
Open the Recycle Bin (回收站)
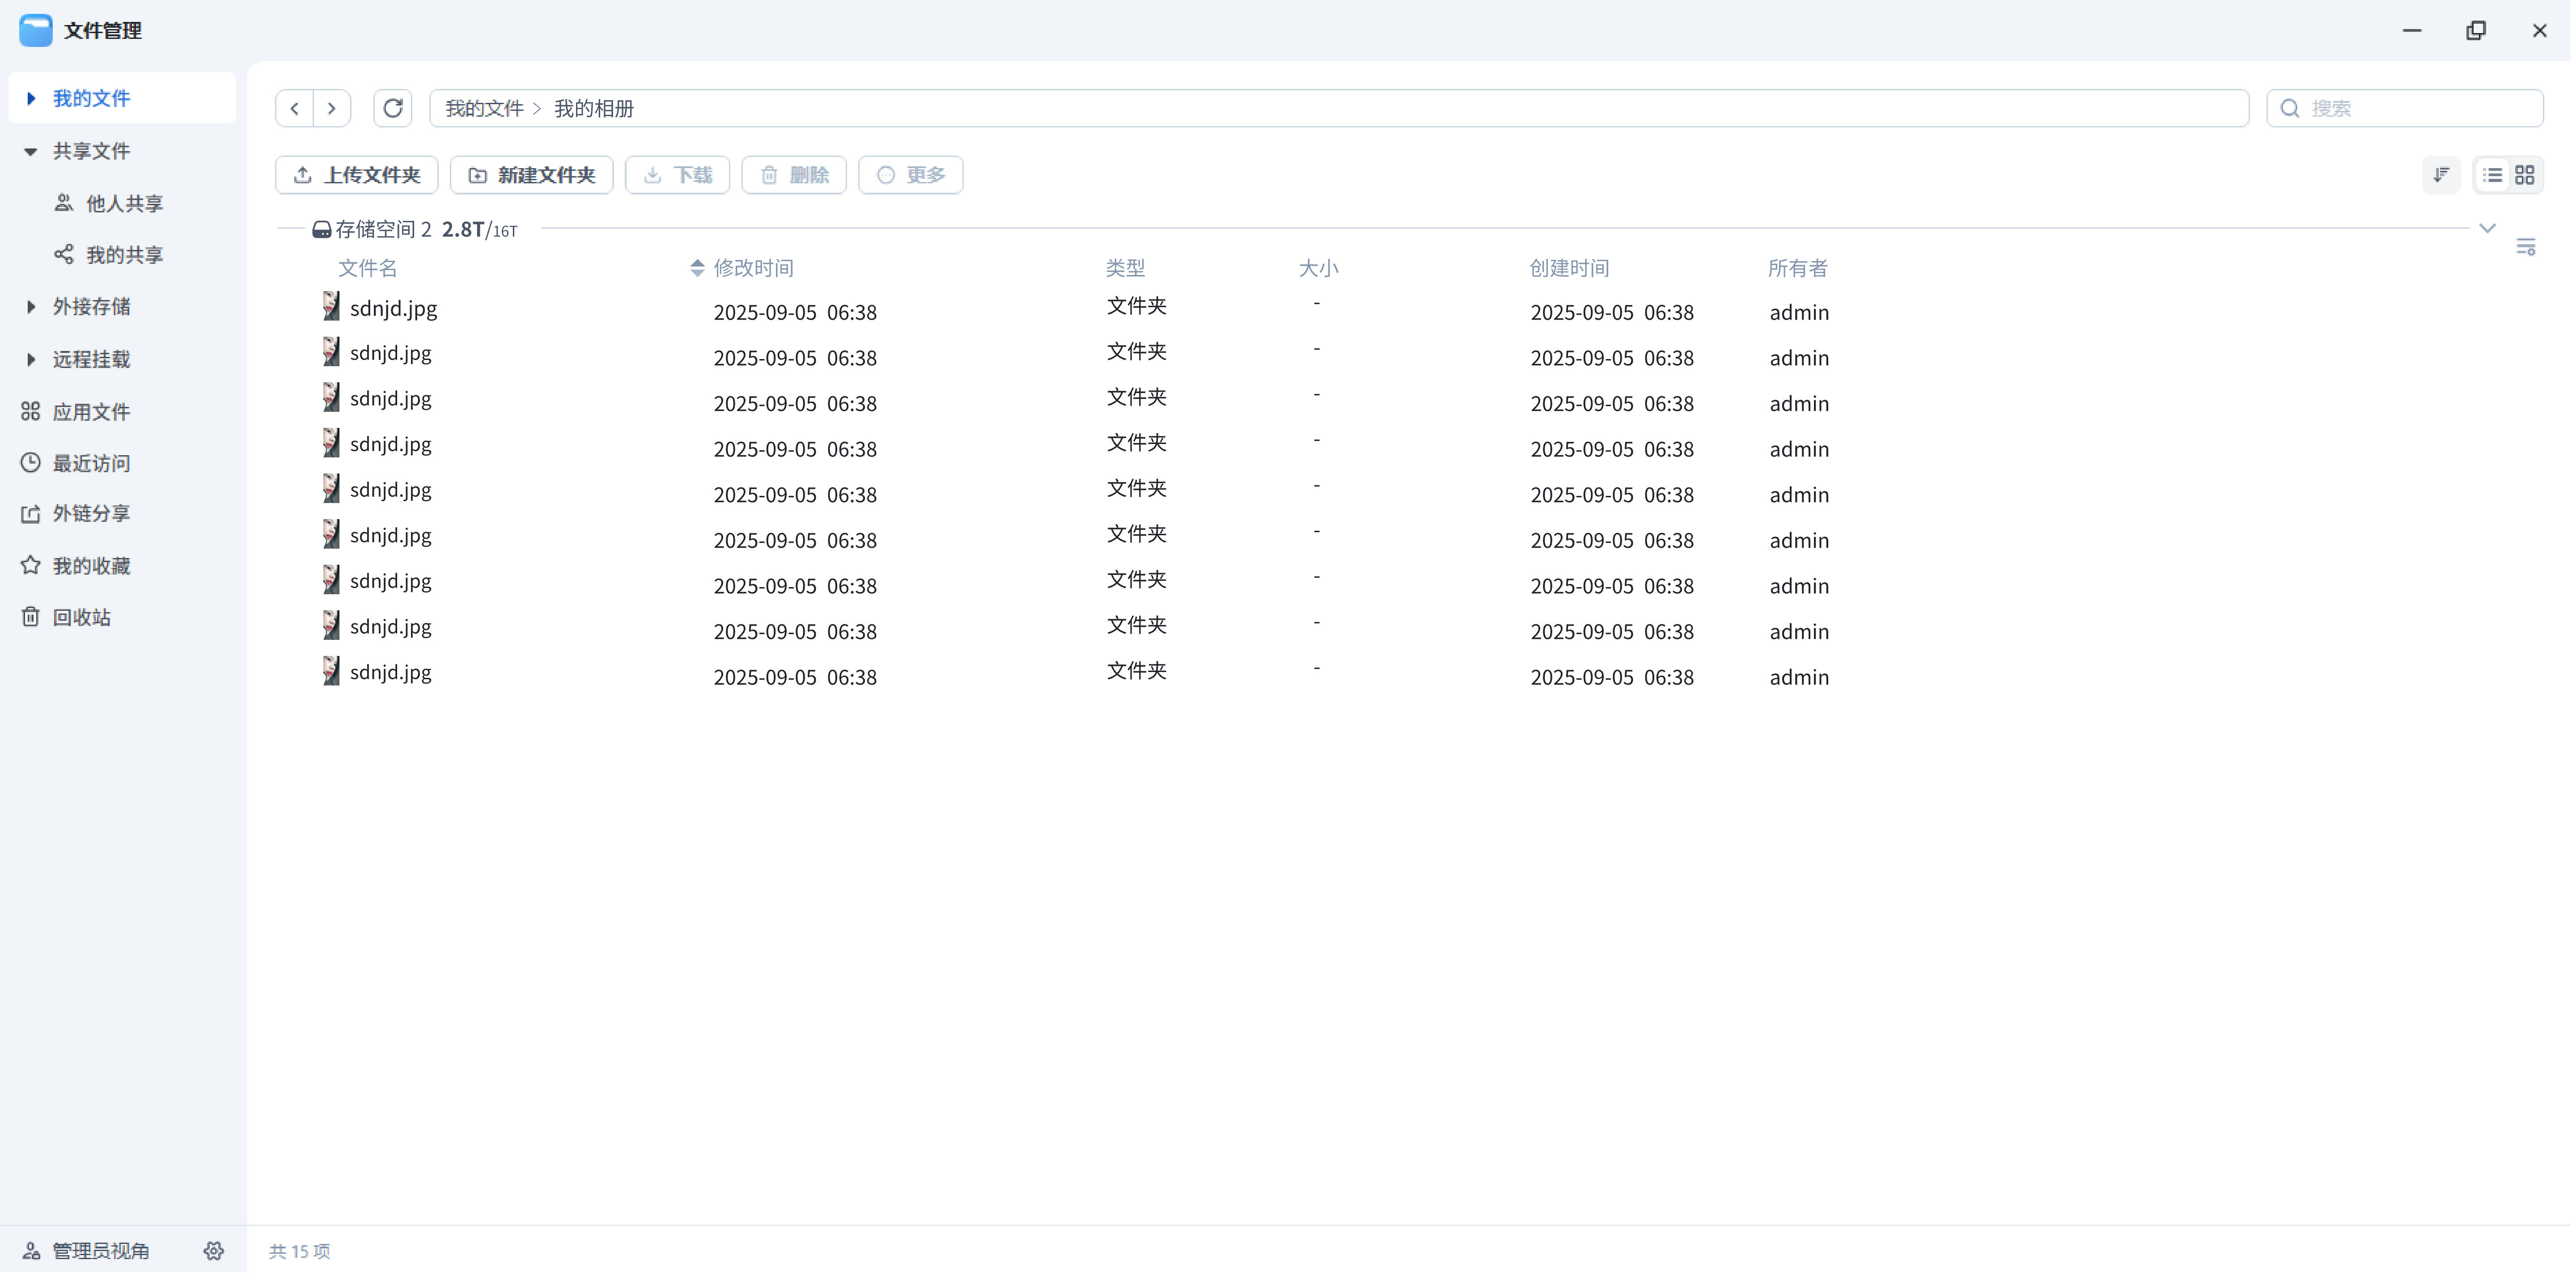(x=82, y=617)
